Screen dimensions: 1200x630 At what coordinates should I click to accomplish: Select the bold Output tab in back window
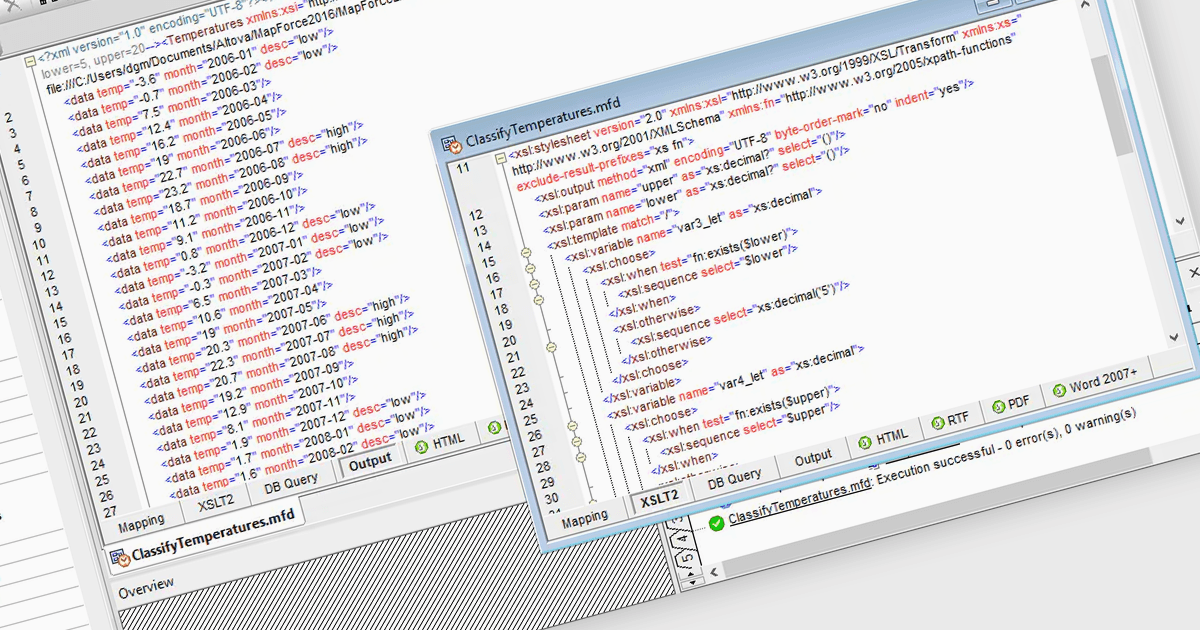(x=370, y=462)
